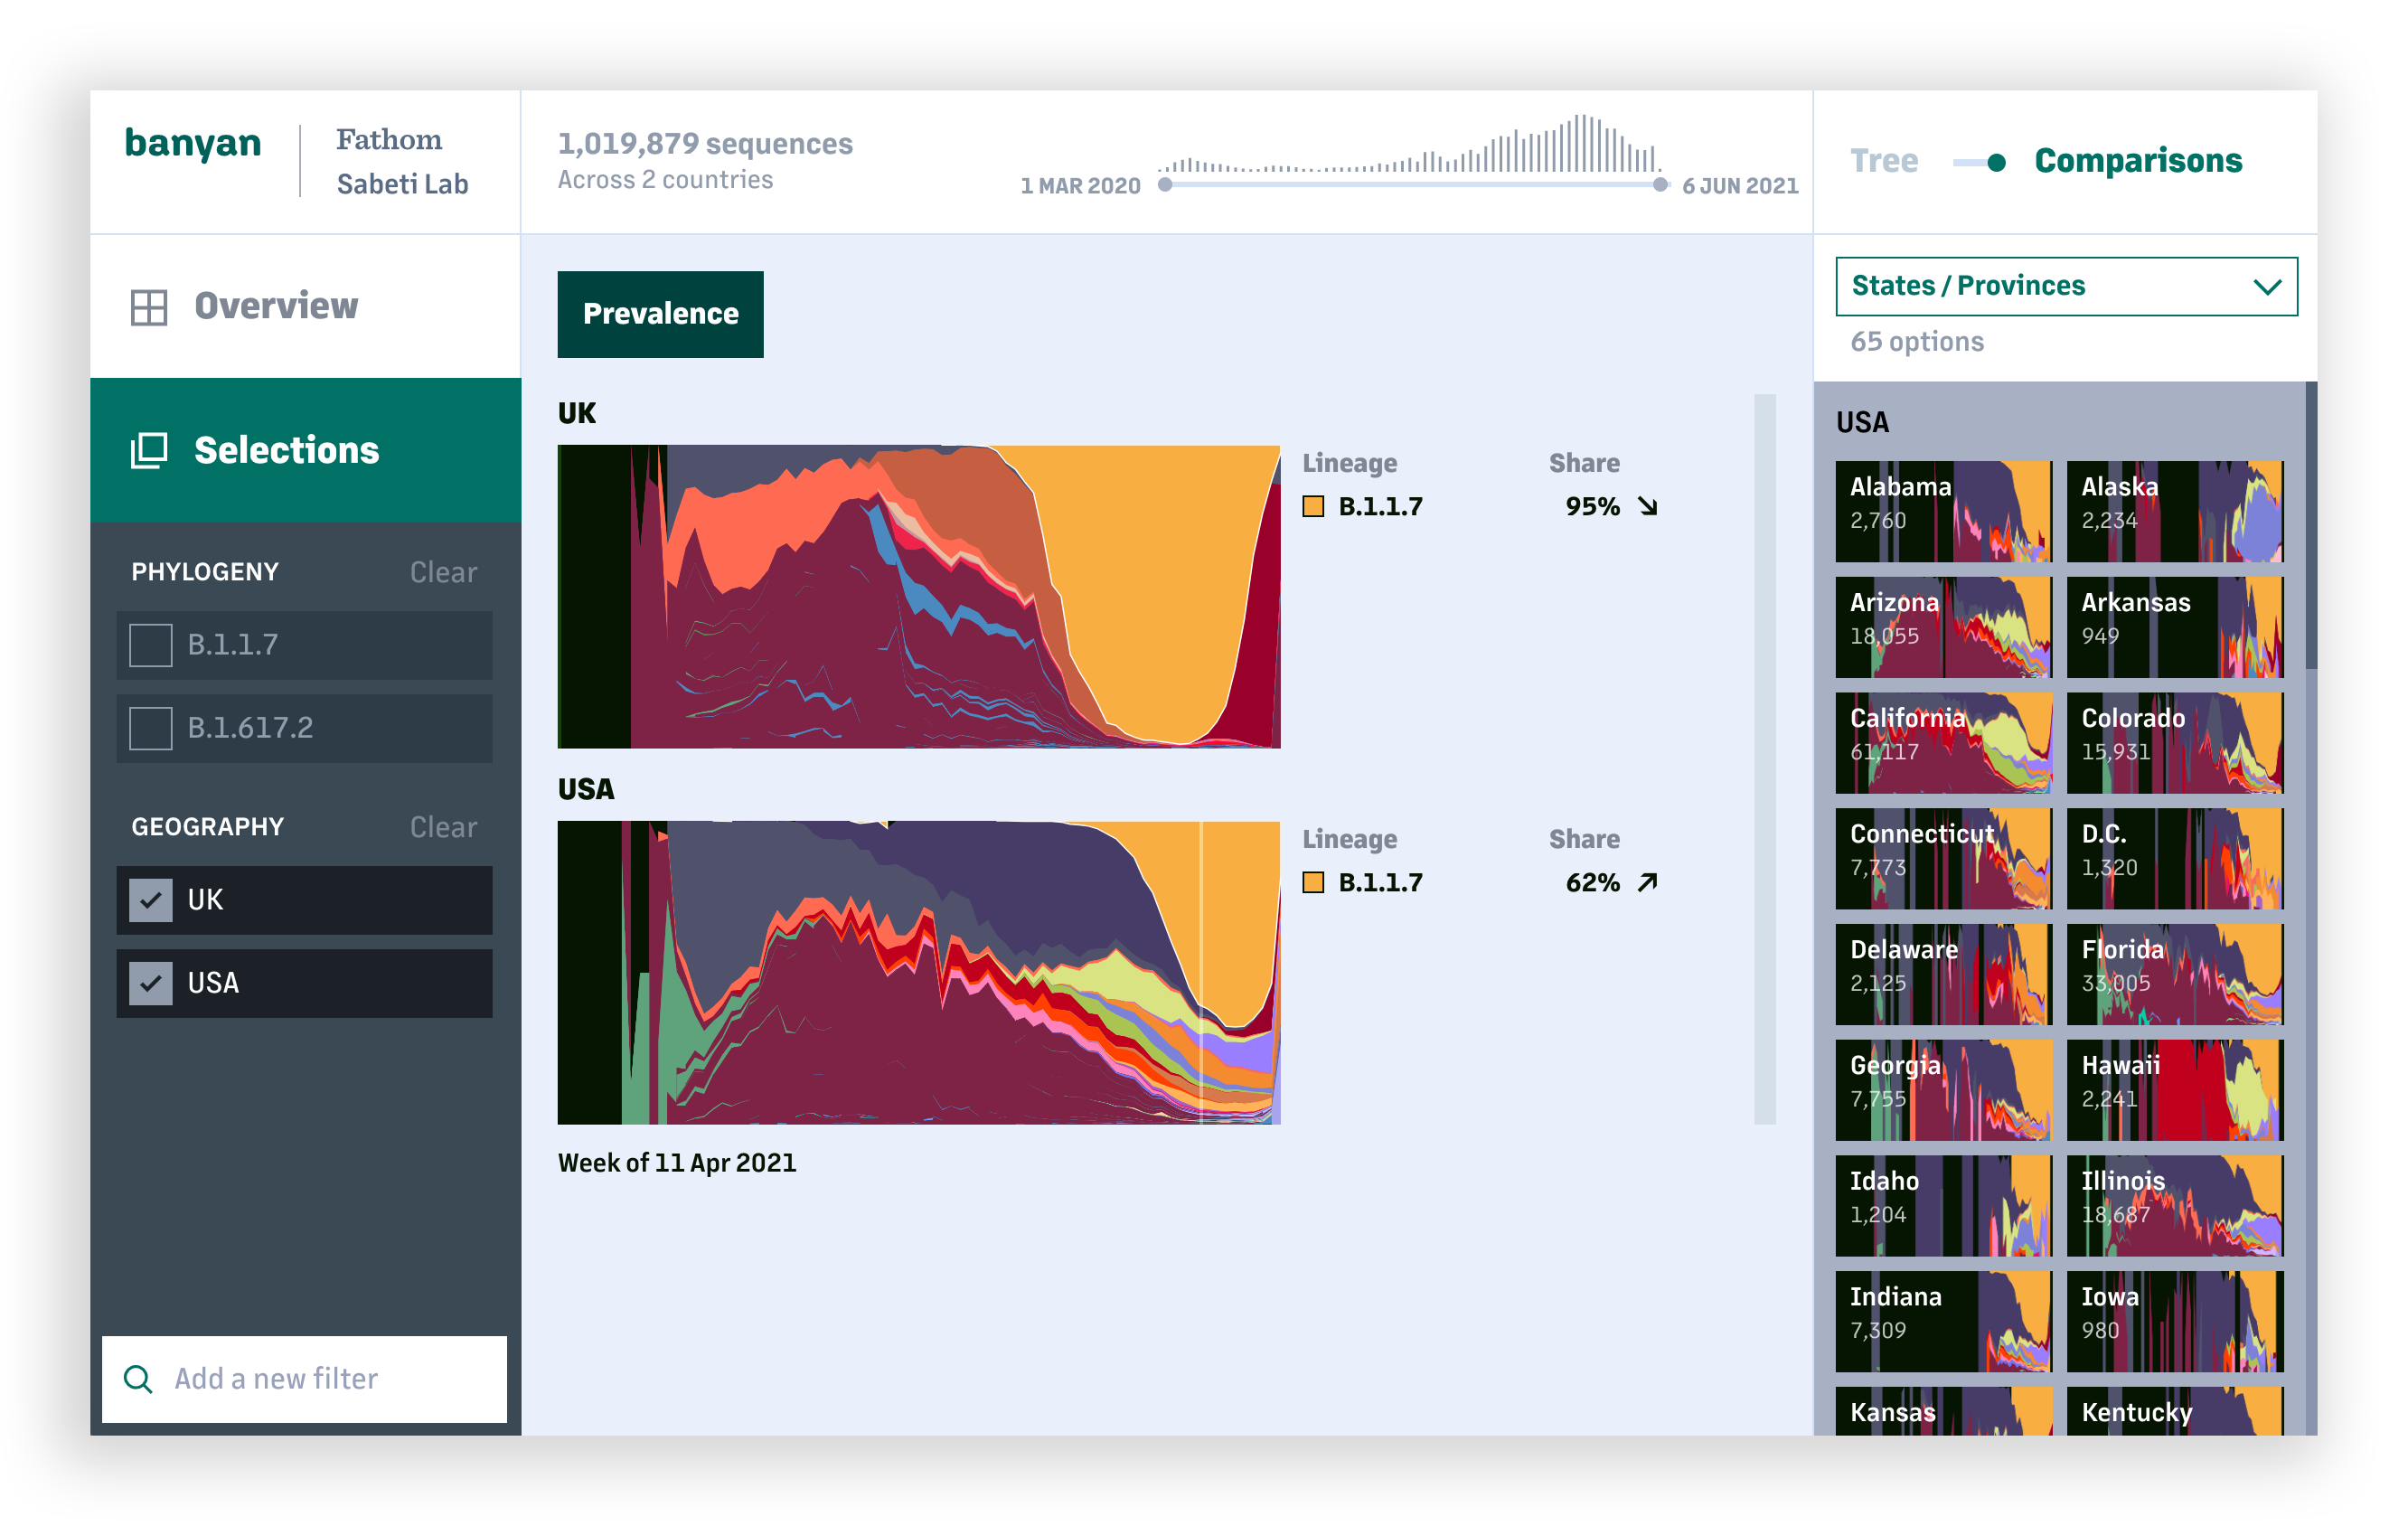This screenshot has height=1526, width=2408.
Task: Select the Arkansas thumbnail
Action: tap(2175, 627)
